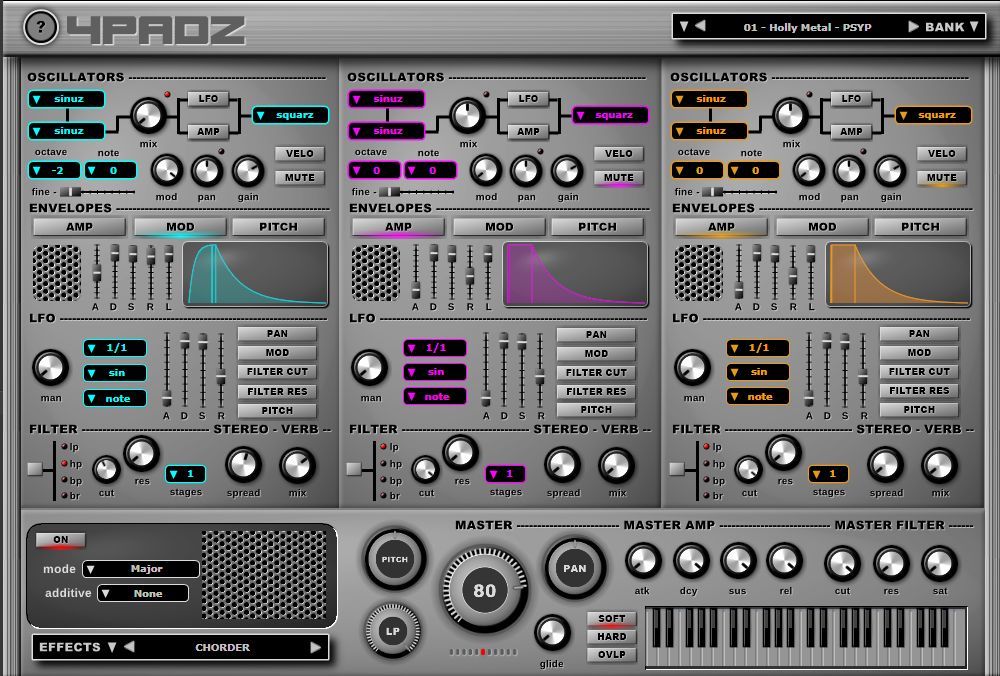Click first pad's gain knob
The image size is (1000, 676).
point(247,171)
